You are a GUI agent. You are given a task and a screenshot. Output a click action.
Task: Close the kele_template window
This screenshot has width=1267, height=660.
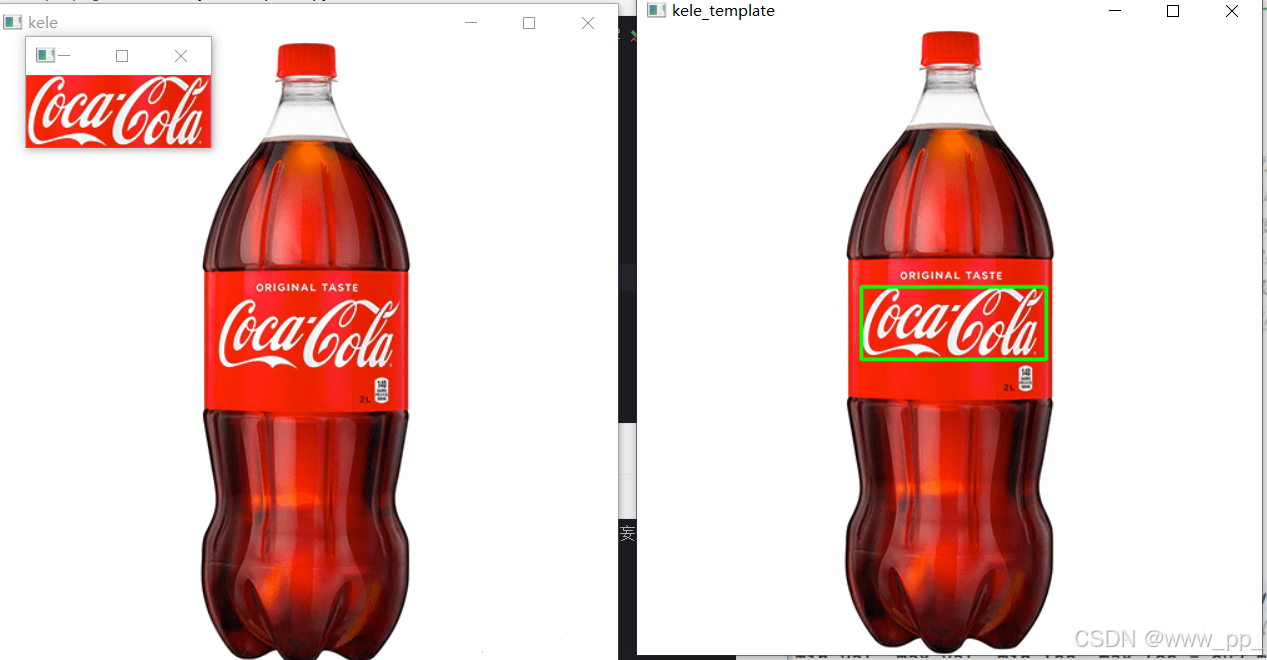pyautogui.click(x=1232, y=11)
